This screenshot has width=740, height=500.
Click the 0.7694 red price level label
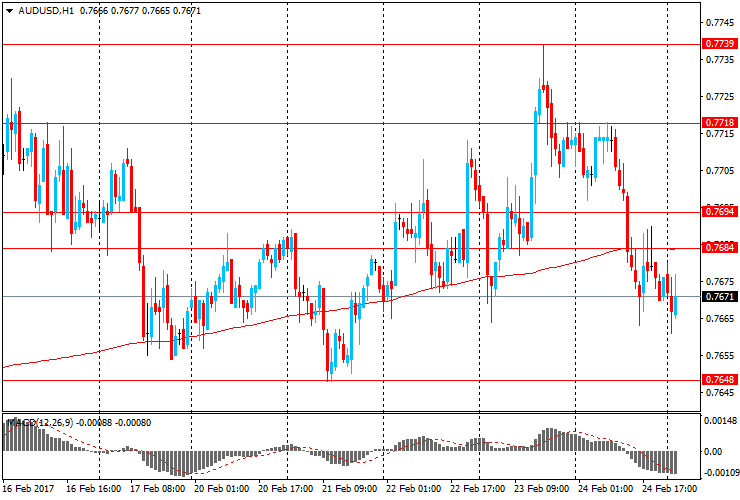click(719, 212)
